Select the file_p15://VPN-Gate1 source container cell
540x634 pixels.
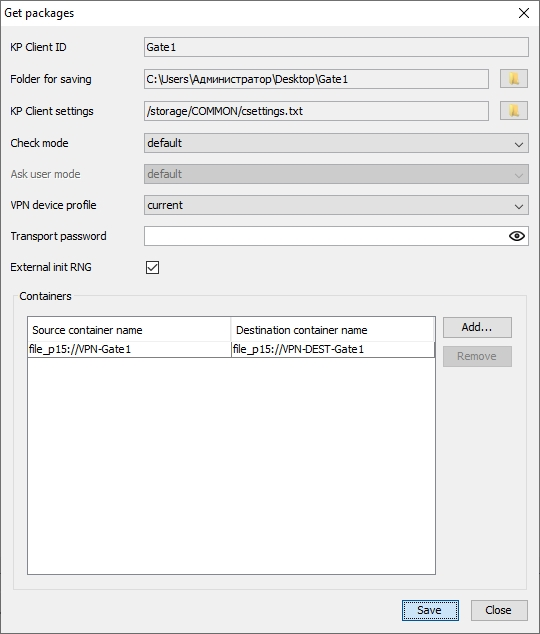129,349
